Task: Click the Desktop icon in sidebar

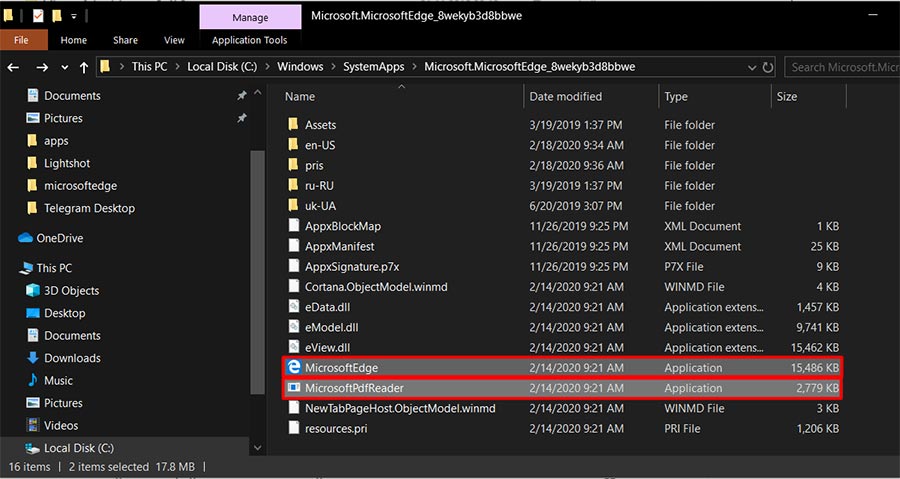Action: (x=33, y=313)
